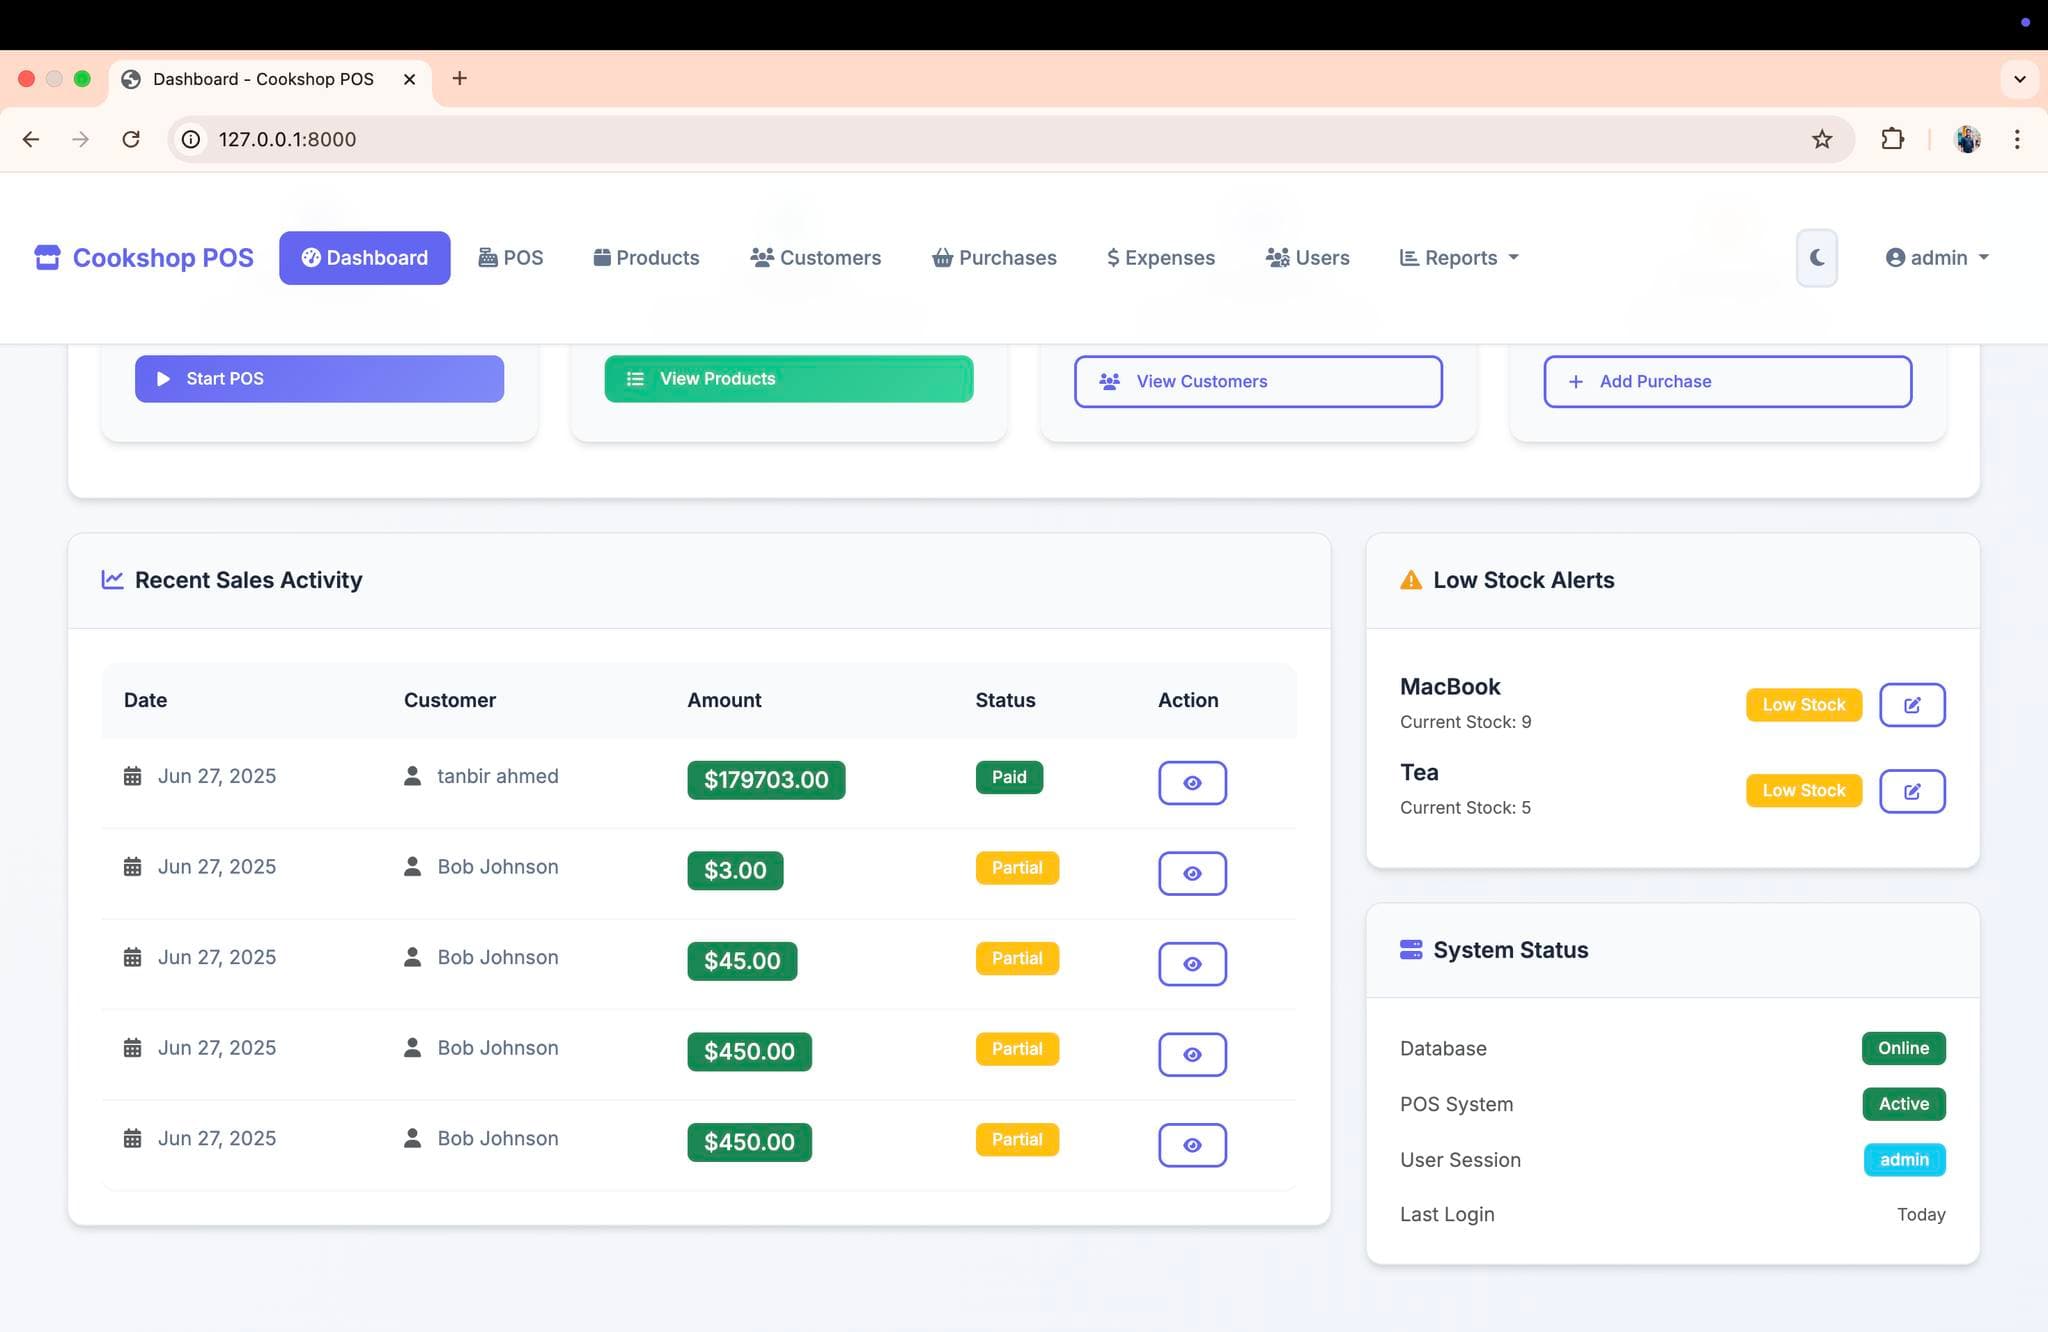Click the $179703.00 amount badge
Screen dimensions: 2048x1332
pyautogui.click(x=766, y=780)
